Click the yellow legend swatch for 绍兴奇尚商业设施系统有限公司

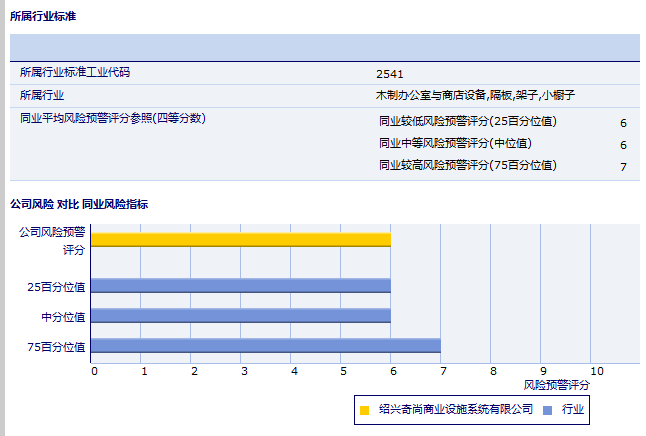365,410
